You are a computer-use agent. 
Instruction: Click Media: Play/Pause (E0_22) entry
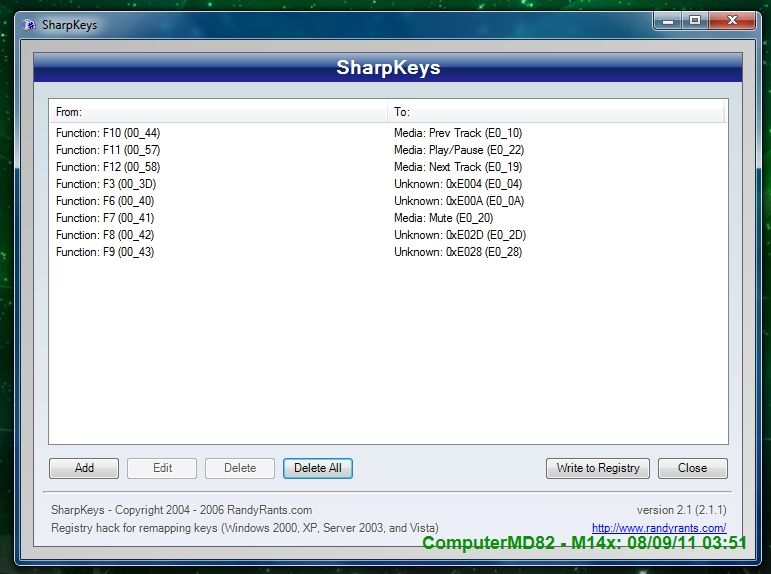[x=459, y=150]
